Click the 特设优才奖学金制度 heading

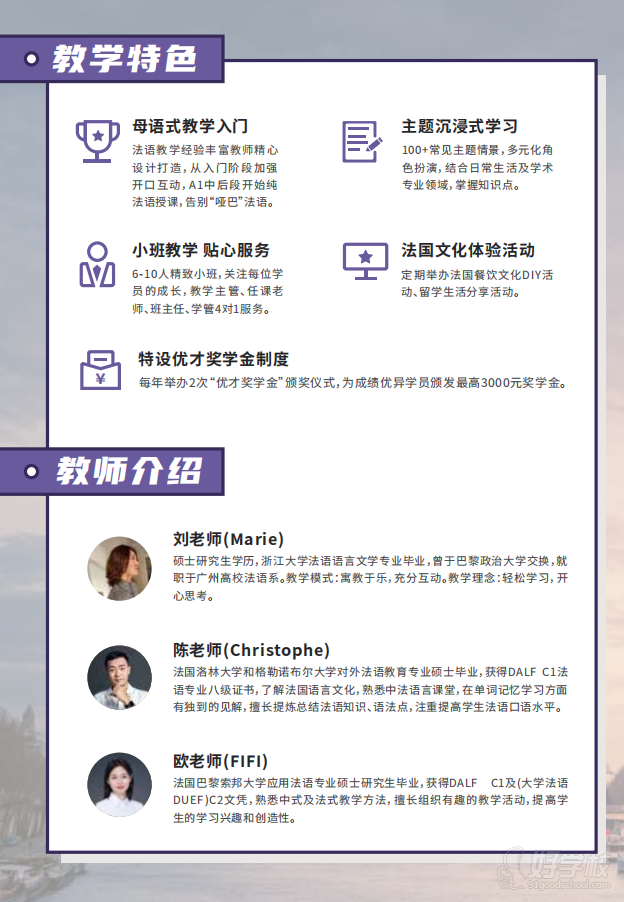[x=213, y=359]
